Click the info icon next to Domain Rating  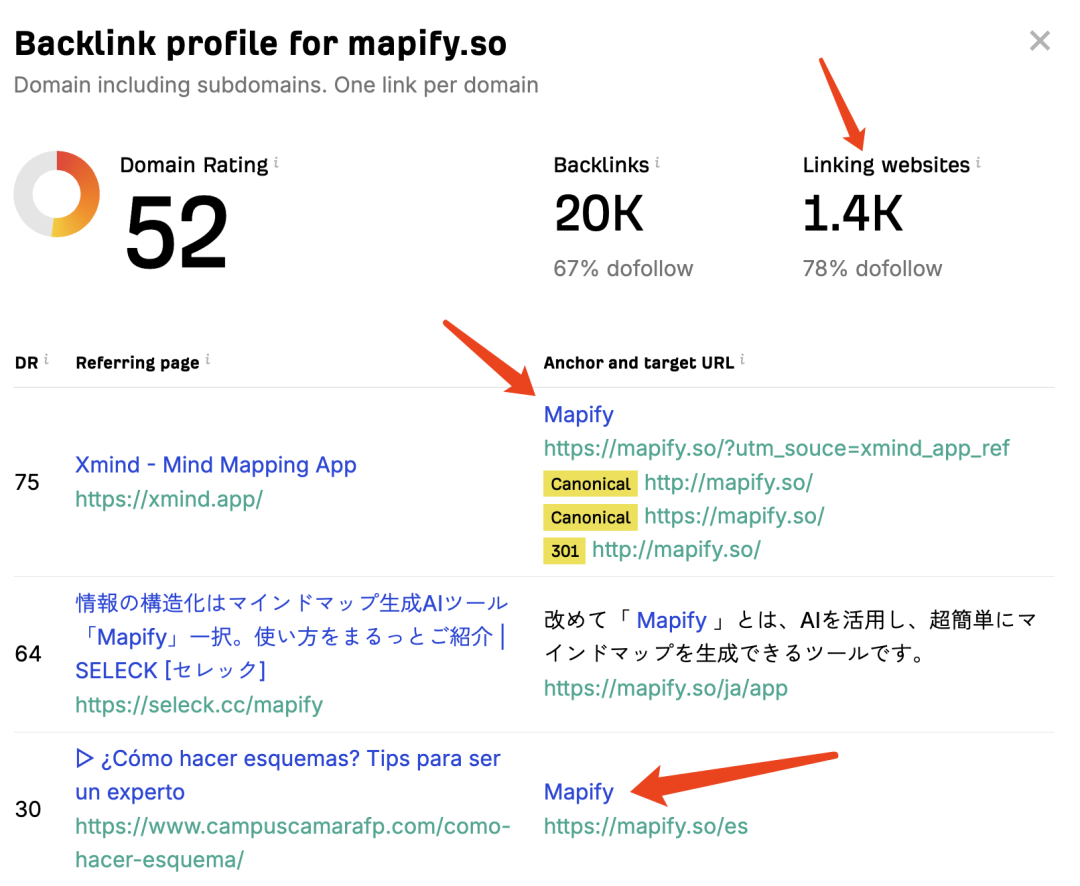[276, 163]
